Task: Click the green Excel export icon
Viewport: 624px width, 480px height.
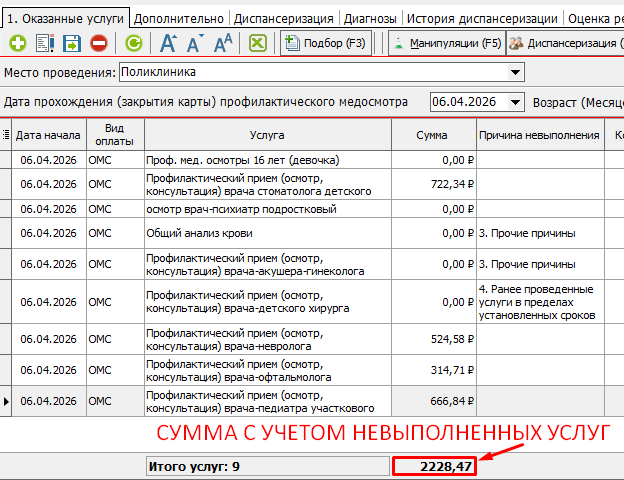Action: tap(257, 43)
